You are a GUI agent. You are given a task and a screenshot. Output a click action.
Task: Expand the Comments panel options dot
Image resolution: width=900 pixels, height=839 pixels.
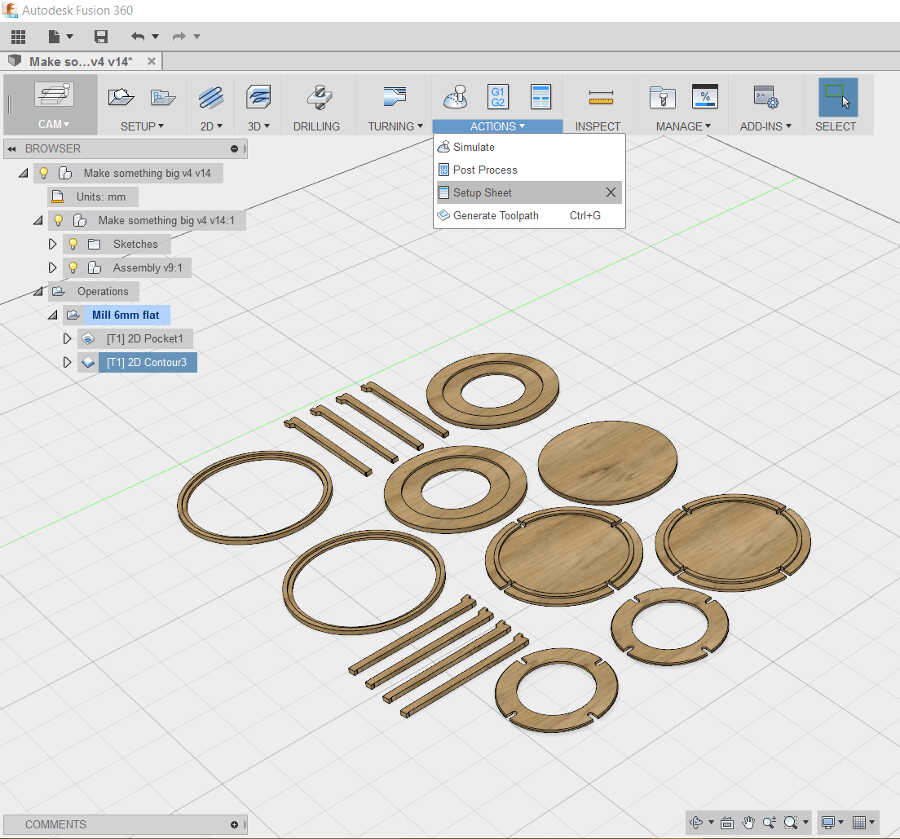click(234, 825)
